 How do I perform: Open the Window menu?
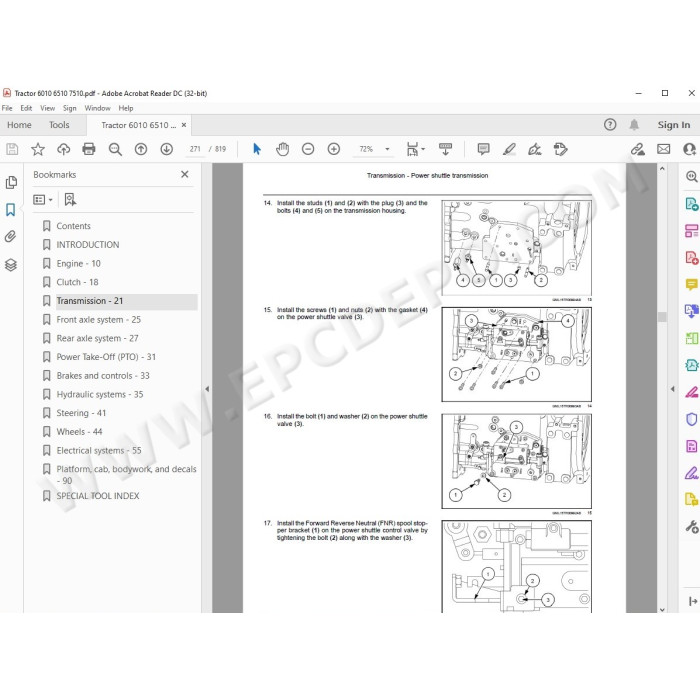tap(97, 108)
